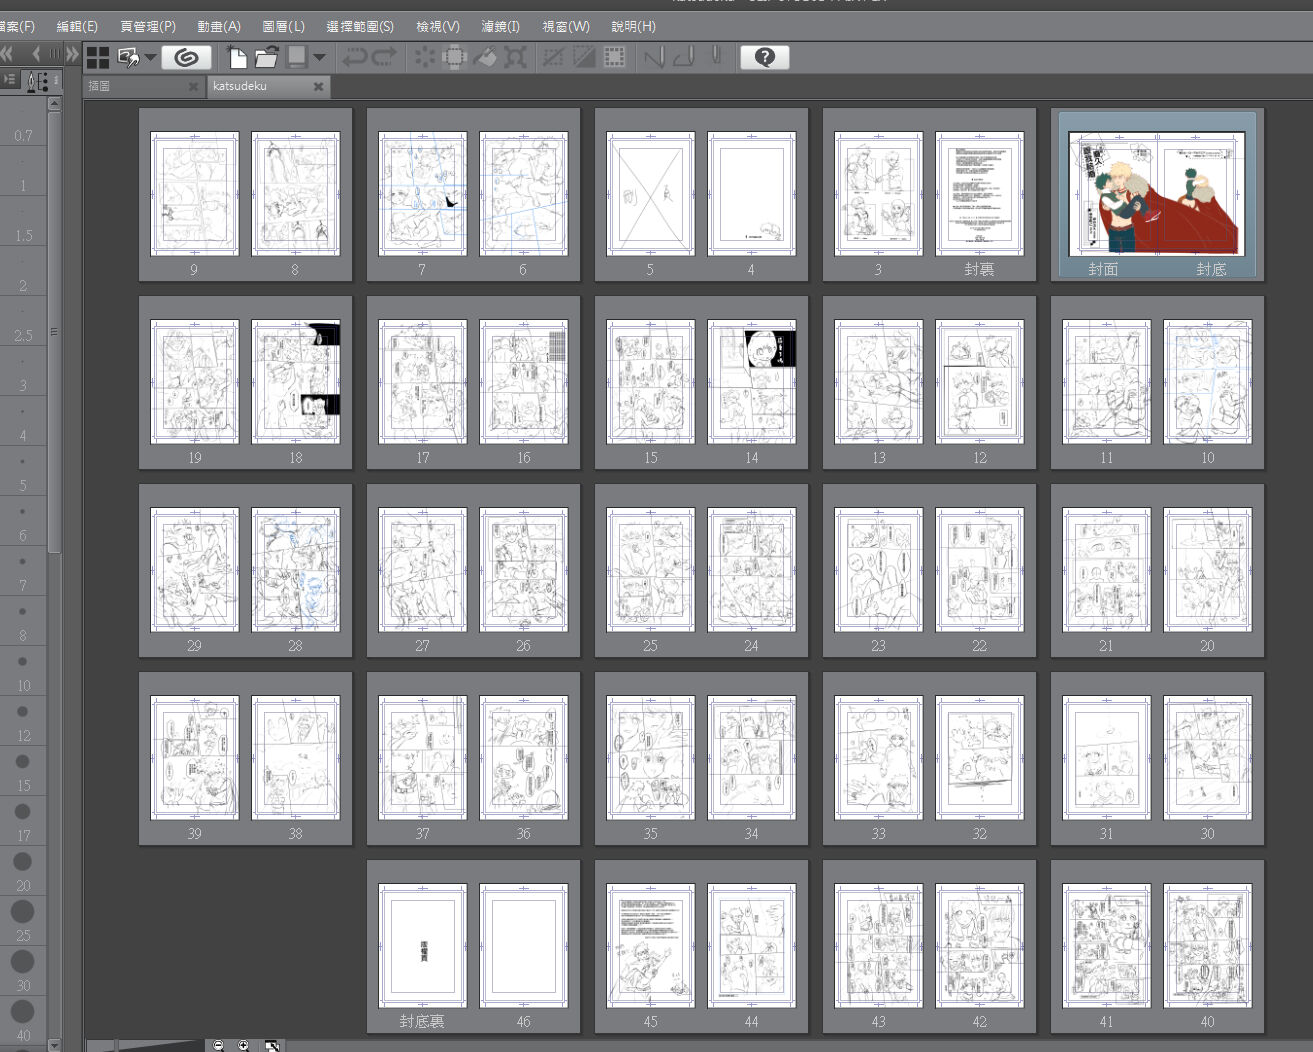Open the Clip Studio launcher icon
The width and height of the screenshot is (1313, 1052).
[186, 57]
